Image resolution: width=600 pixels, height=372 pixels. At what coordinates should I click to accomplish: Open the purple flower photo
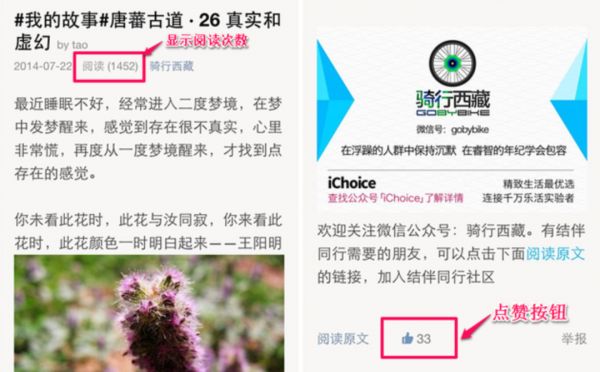click(149, 313)
